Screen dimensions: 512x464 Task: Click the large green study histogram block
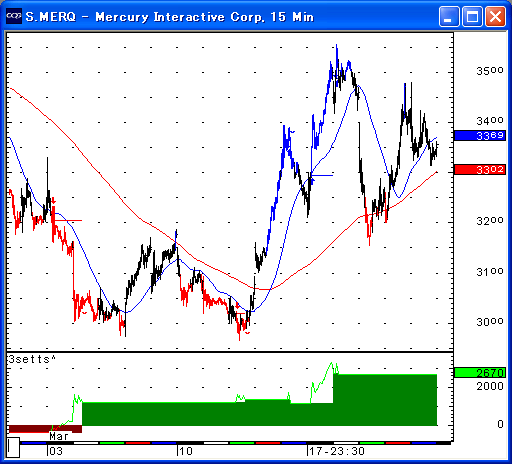tap(385, 400)
